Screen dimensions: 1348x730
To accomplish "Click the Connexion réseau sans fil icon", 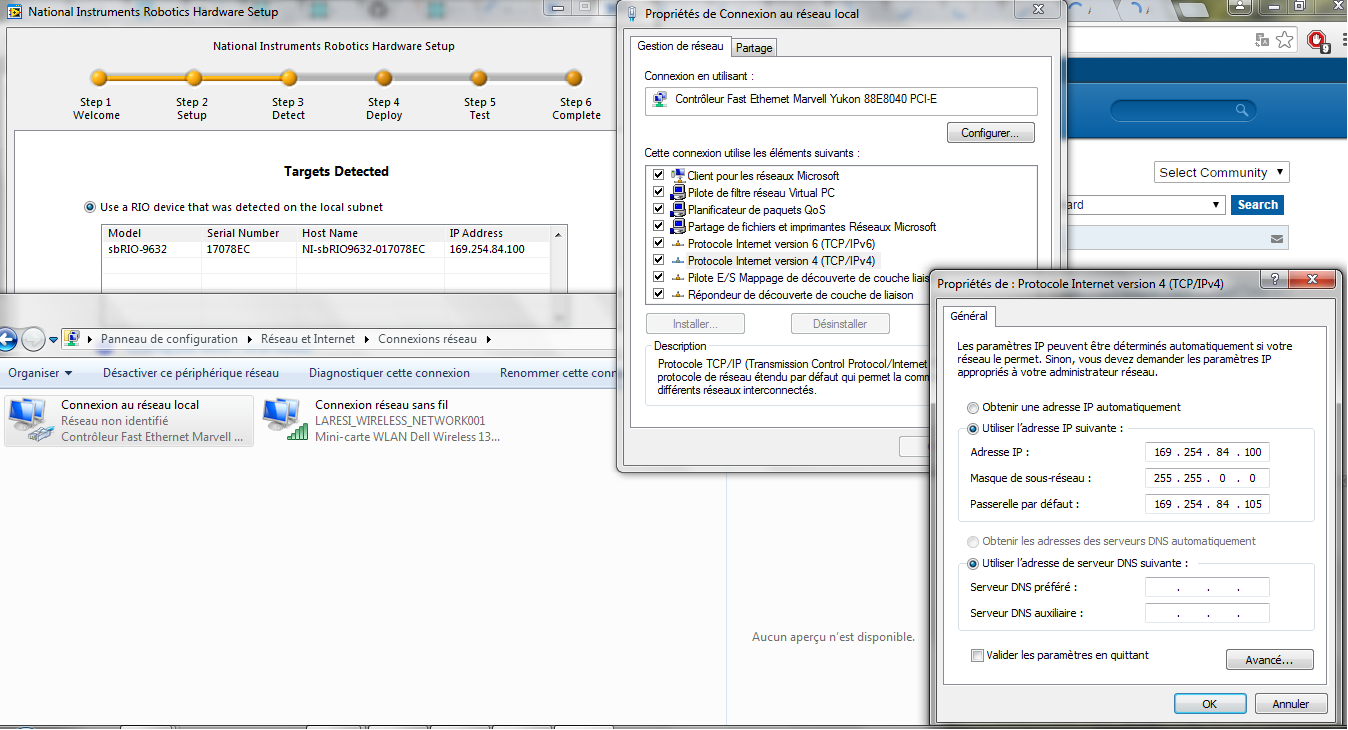I will (285, 420).
